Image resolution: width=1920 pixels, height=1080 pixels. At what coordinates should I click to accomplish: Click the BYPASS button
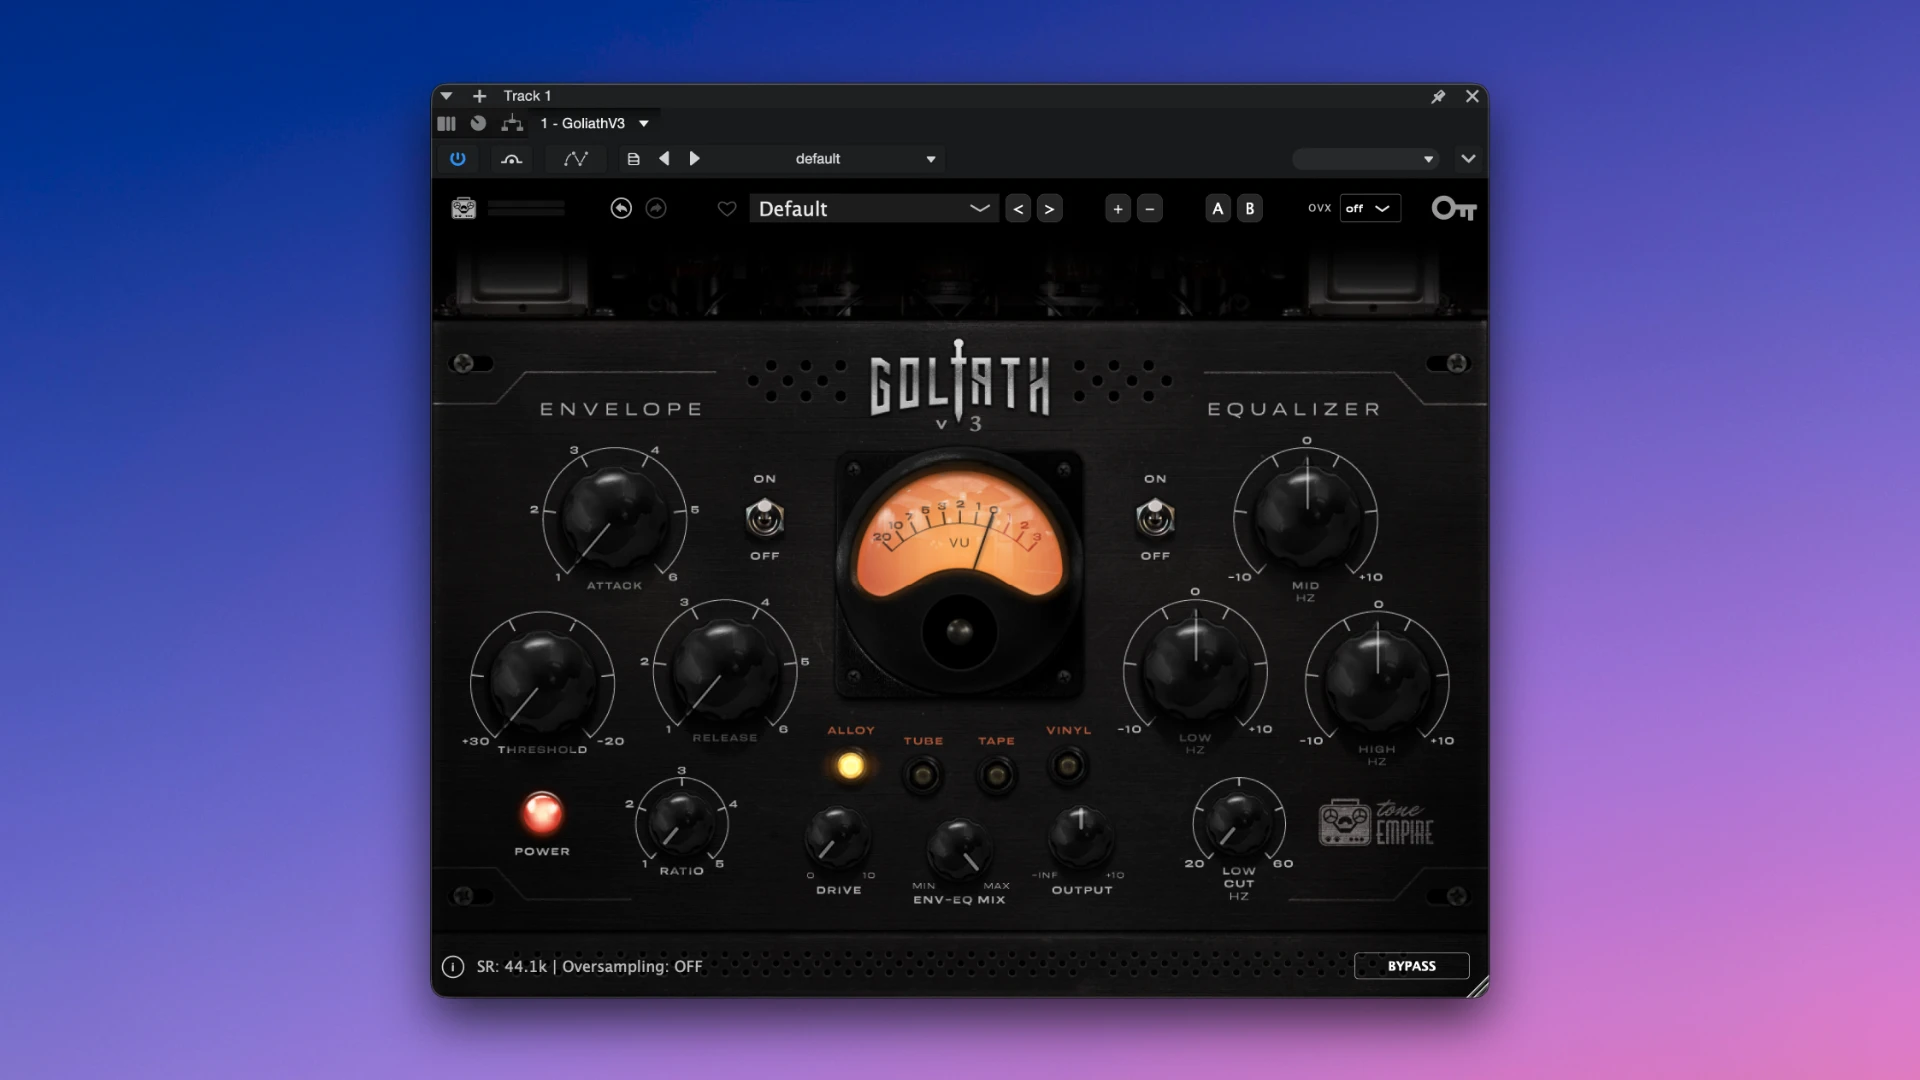pyautogui.click(x=1411, y=966)
